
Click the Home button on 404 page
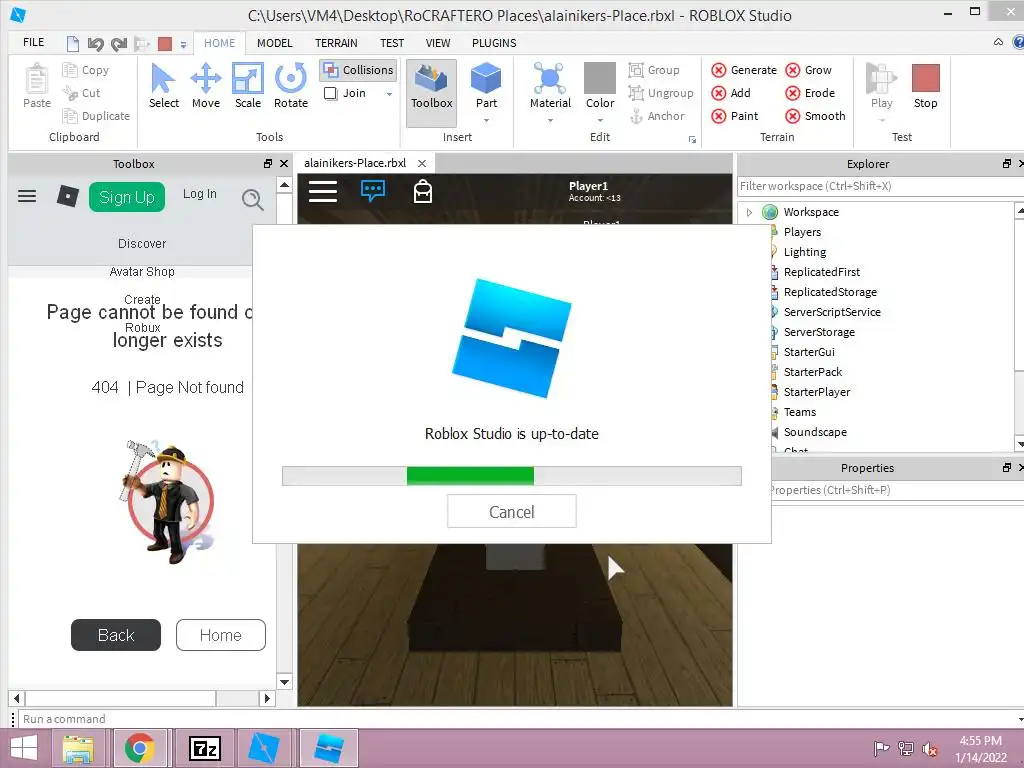221,635
